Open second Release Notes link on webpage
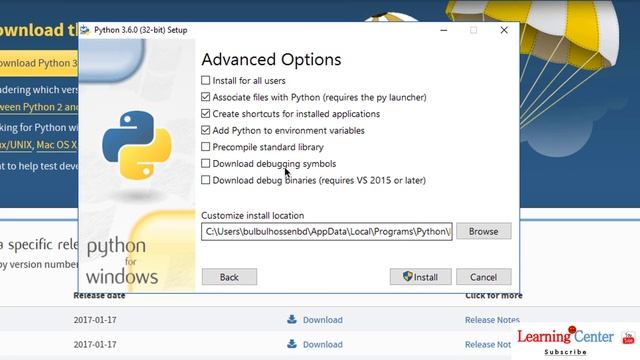 (x=488, y=344)
